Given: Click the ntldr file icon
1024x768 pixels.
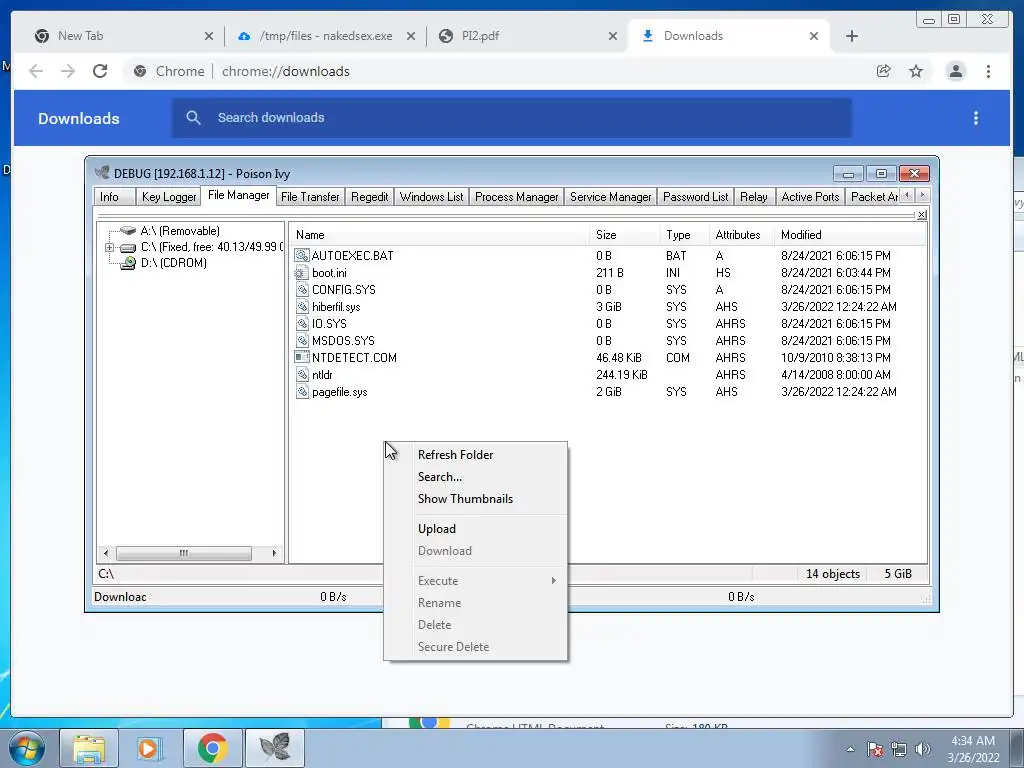Looking at the screenshot, I should [301, 374].
